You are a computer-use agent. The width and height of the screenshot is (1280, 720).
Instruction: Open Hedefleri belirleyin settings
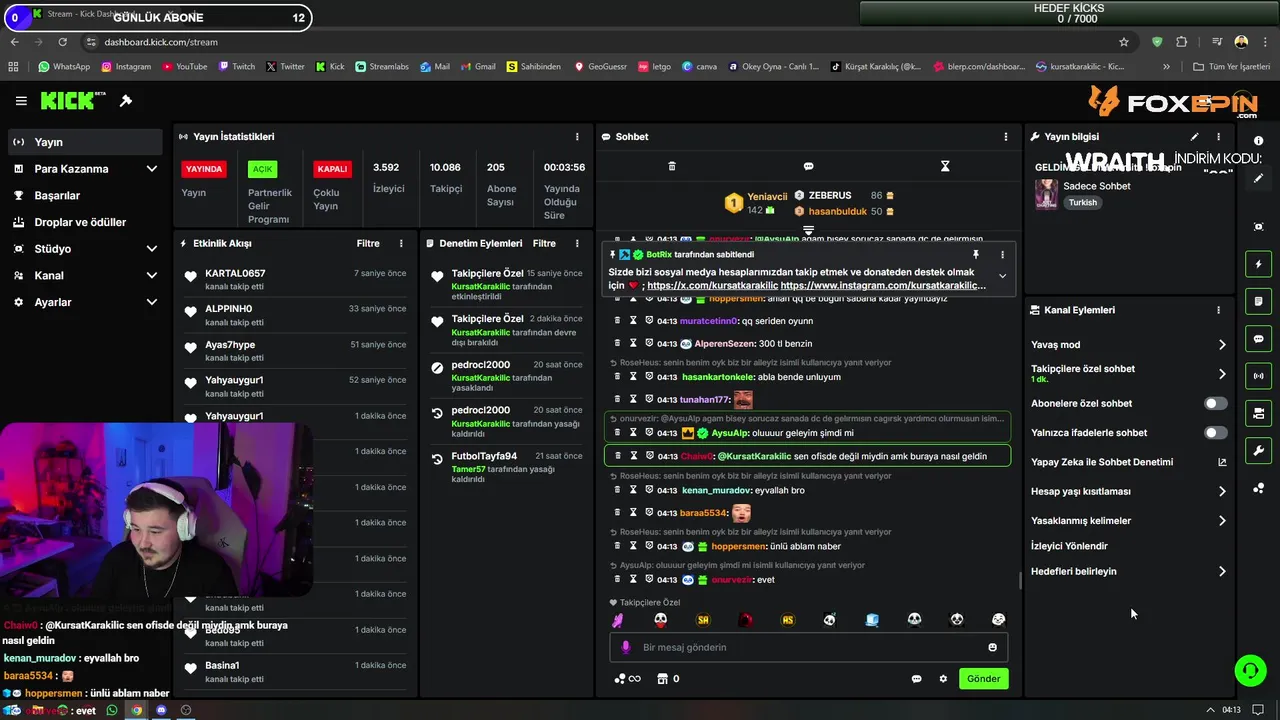1129,572
